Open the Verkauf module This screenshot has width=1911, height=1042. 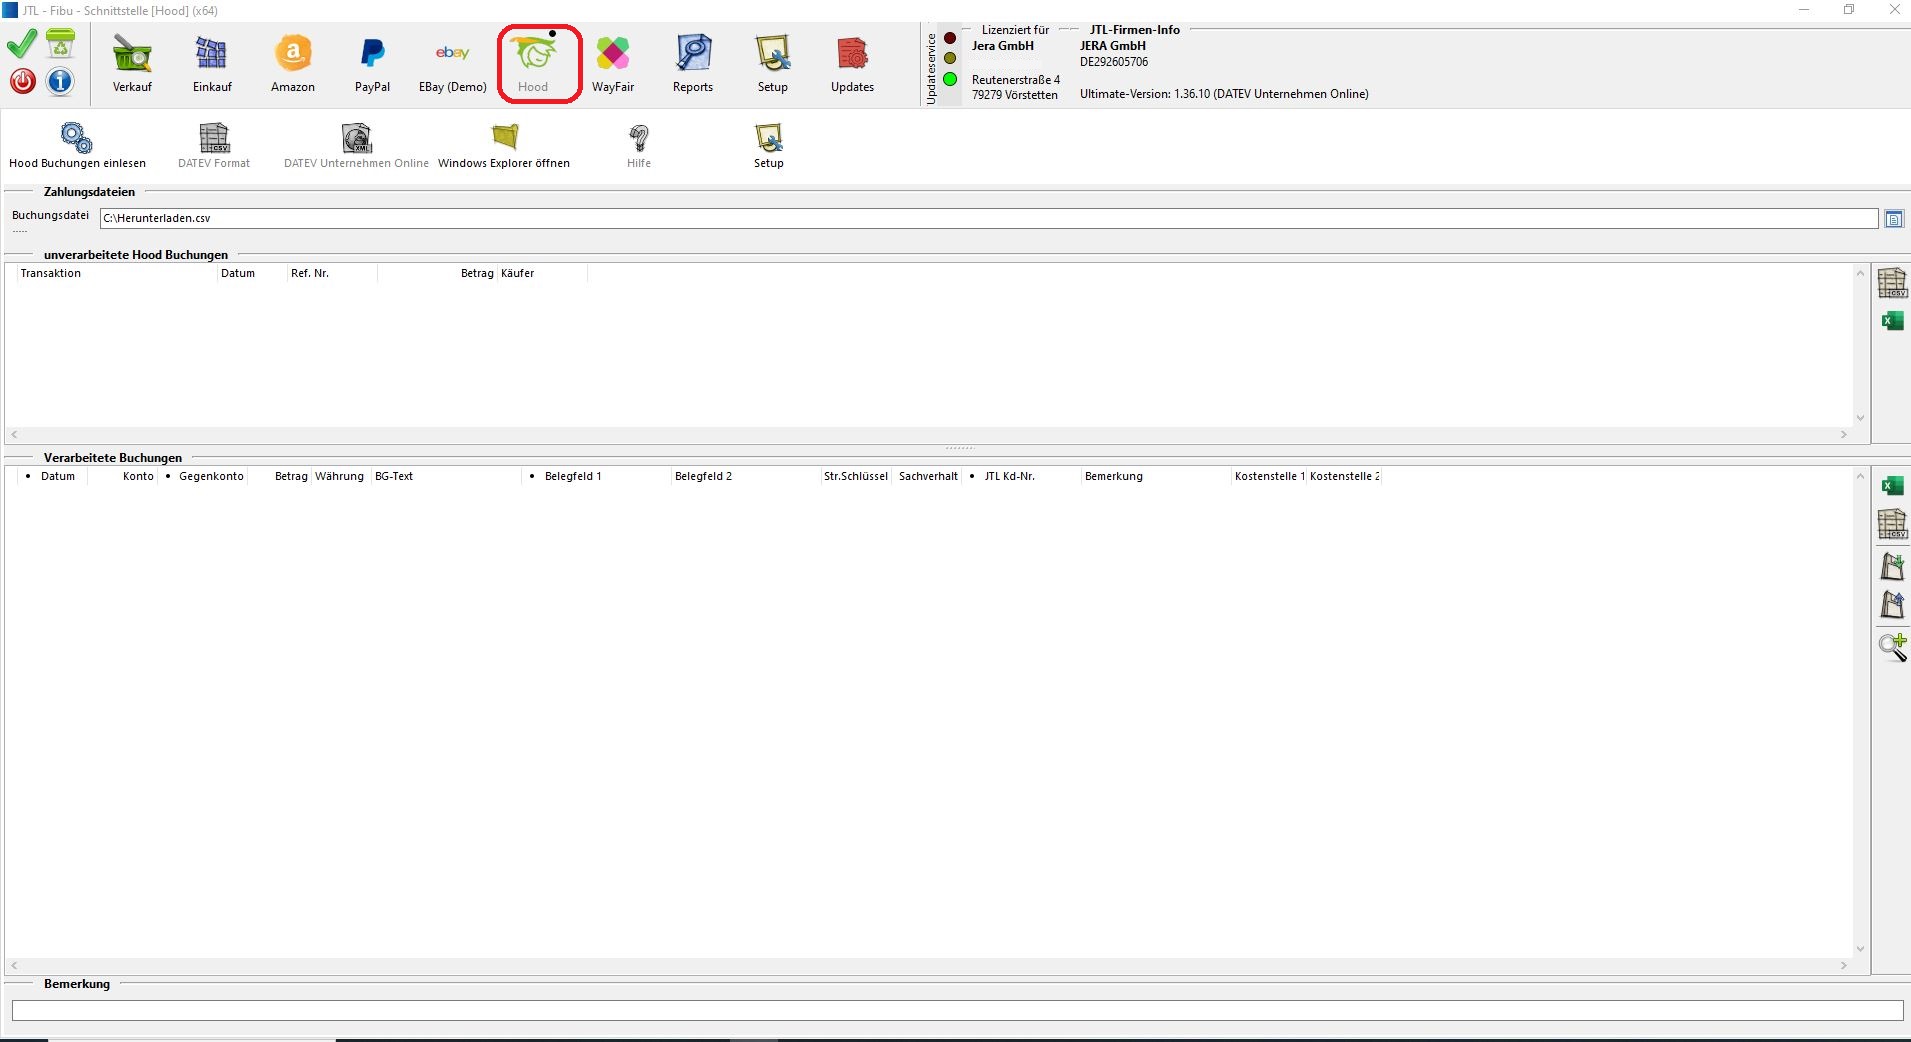(132, 64)
